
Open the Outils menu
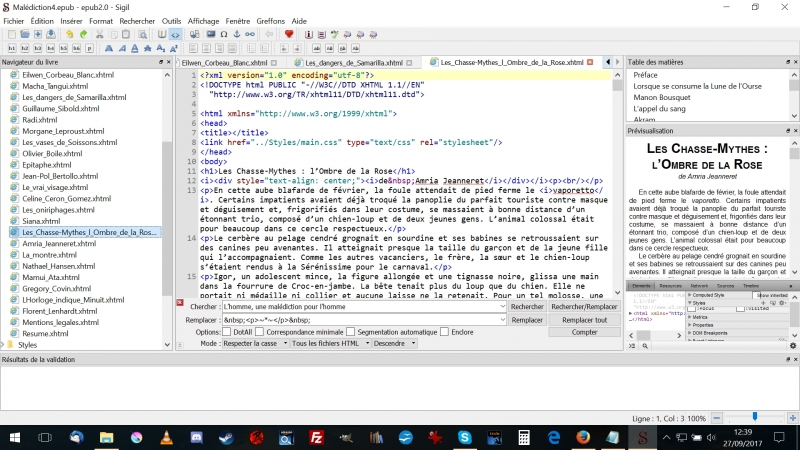pyautogui.click(x=172, y=20)
